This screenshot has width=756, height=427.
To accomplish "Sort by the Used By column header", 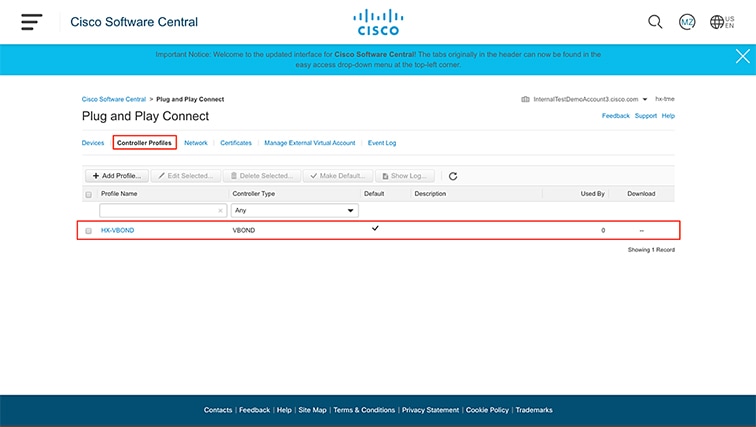I will click(x=593, y=194).
